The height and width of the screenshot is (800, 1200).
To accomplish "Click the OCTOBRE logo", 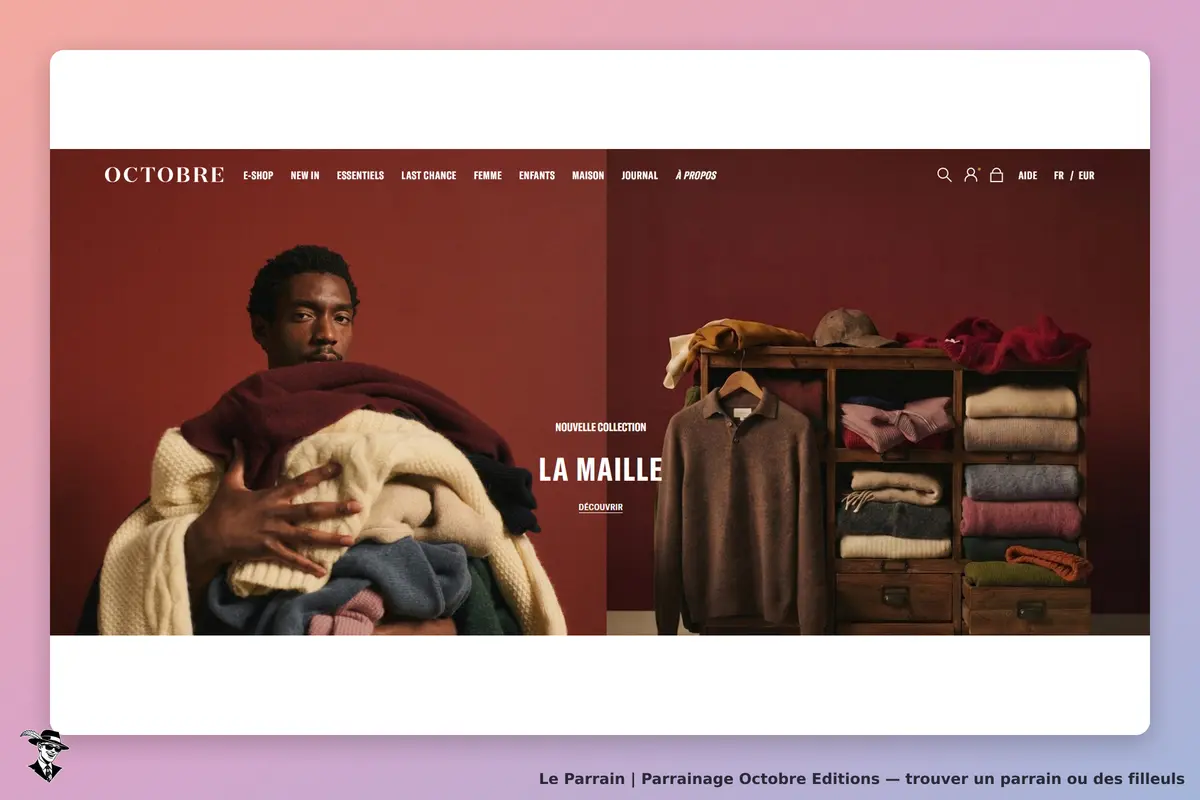I will (164, 175).
